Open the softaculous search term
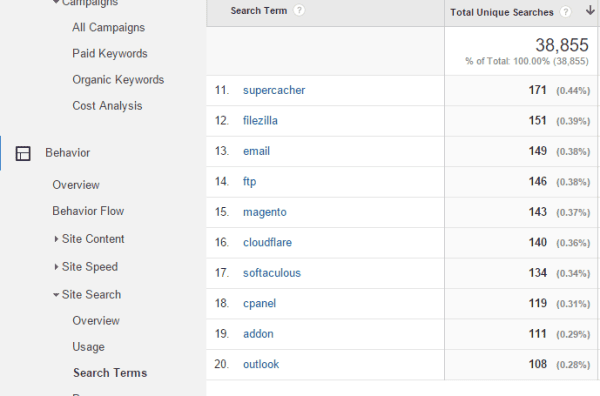The width and height of the screenshot is (600, 396). click(272, 273)
